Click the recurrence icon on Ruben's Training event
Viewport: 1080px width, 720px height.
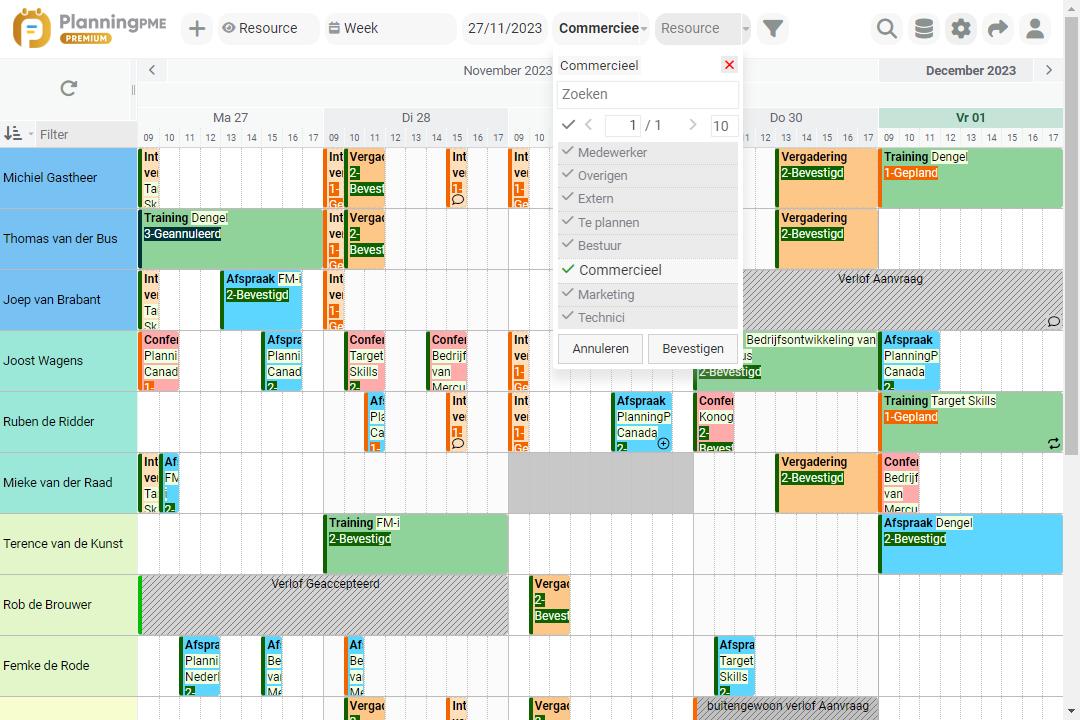1054,444
